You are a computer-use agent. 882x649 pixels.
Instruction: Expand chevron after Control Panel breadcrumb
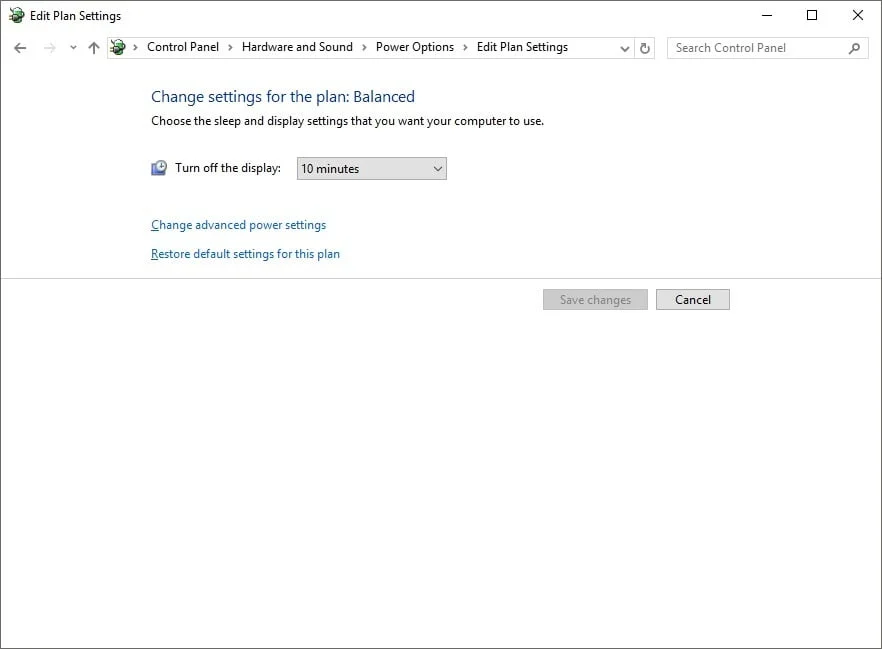pyautogui.click(x=230, y=48)
